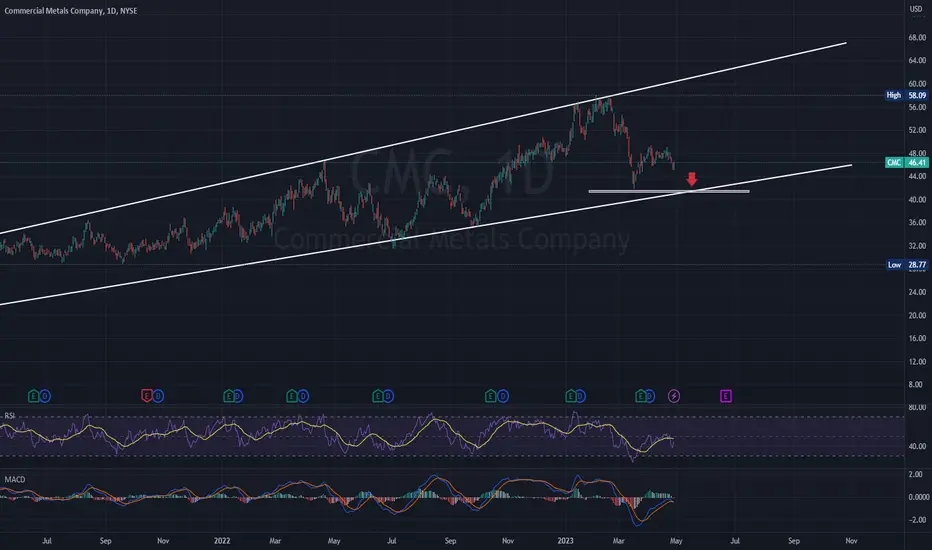
Task: Click the purple lightning news marker
Action: pos(674,396)
